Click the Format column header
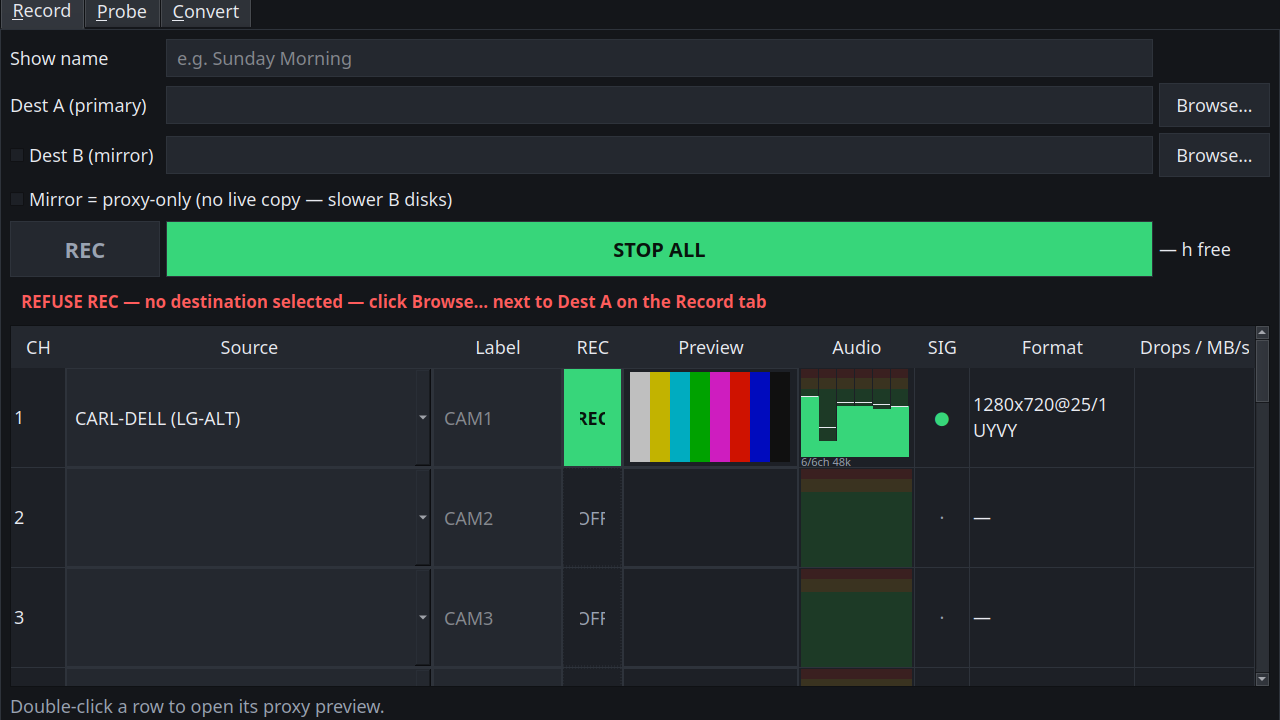 (x=1052, y=347)
